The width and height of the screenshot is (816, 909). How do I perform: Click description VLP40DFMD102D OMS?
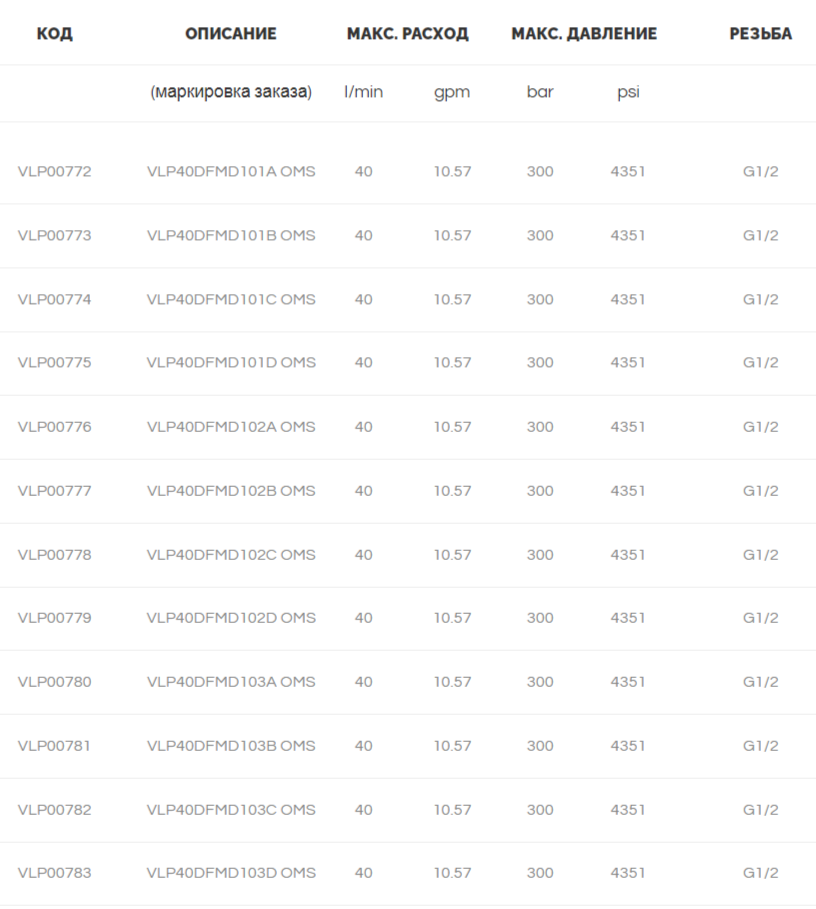click(231, 617)
